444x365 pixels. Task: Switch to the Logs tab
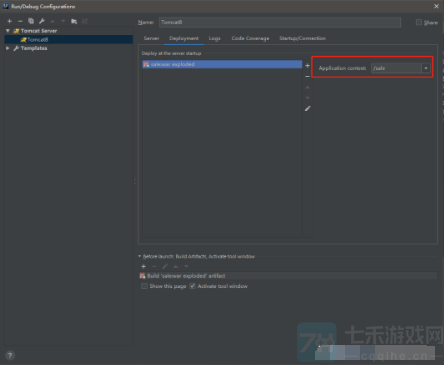pyautogui.click(x=214, y=38)
